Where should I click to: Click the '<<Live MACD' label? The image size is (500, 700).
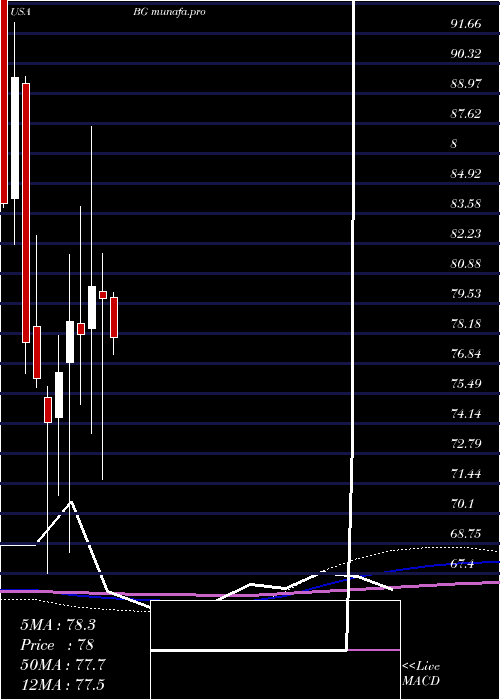pos(421,673)
